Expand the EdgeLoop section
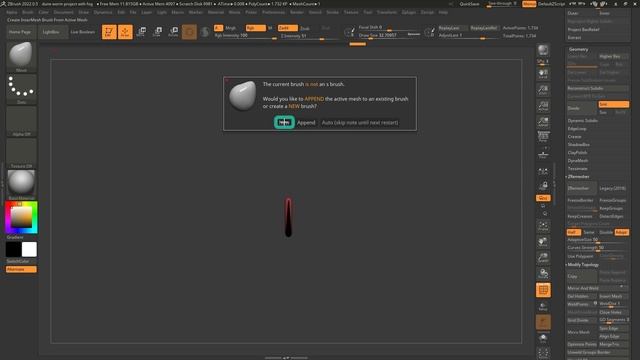Viewport: 640px width, 360px height. coord(577,129)
